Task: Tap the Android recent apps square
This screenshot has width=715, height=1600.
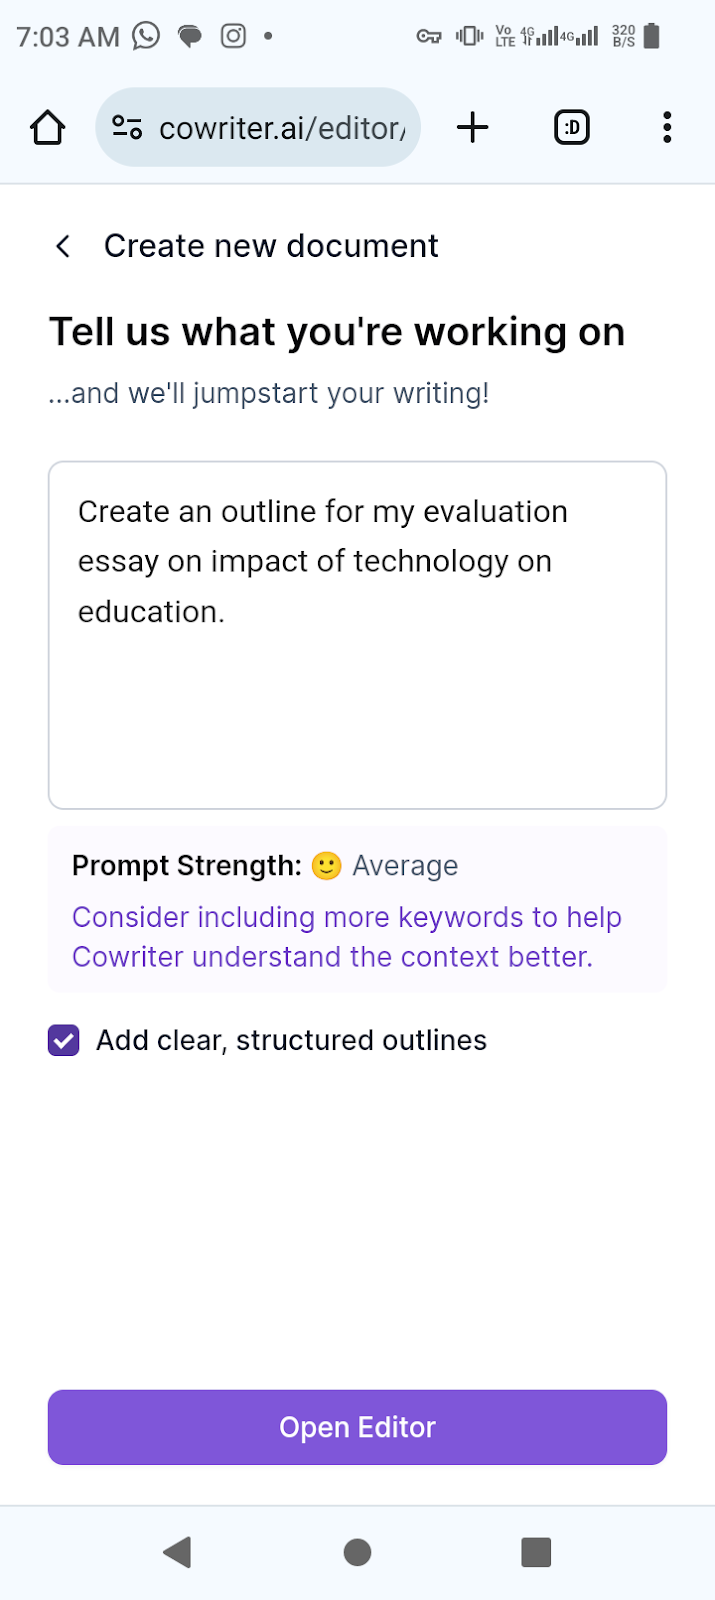Action: (536, 1552)
